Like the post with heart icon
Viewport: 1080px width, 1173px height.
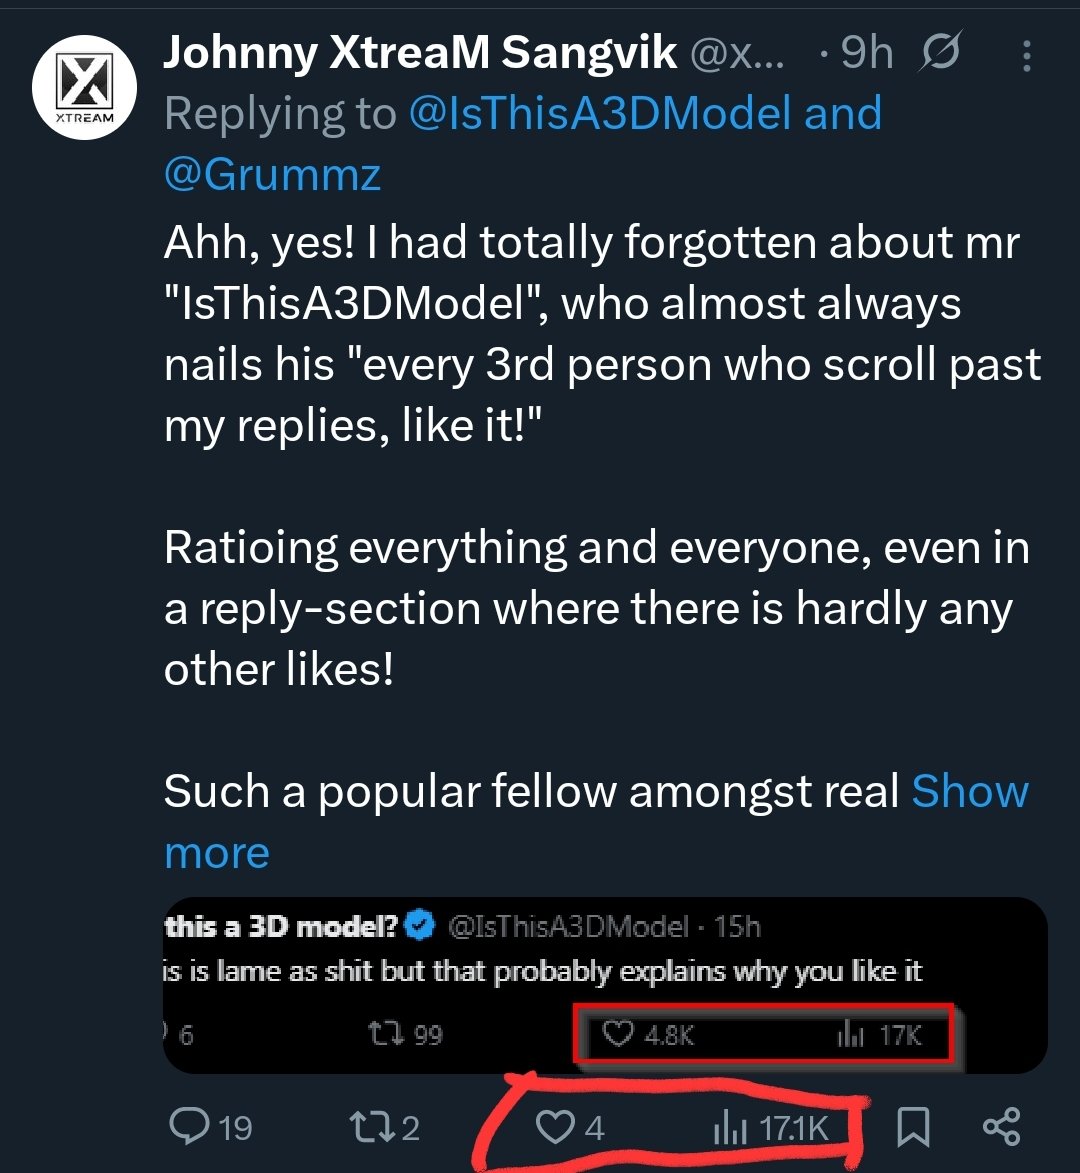coord(555,1127)
